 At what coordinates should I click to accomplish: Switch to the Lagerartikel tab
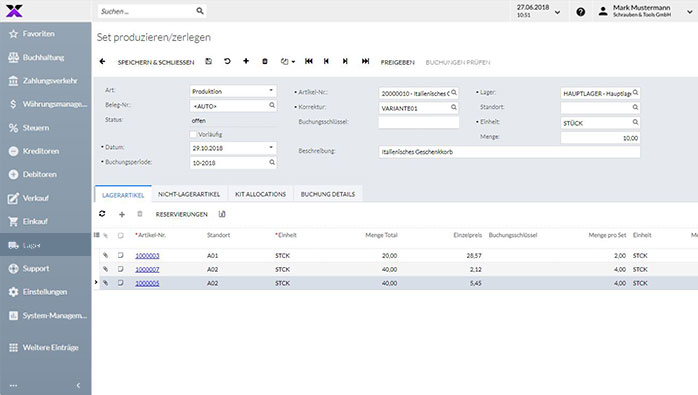click(x=123, y=195)
